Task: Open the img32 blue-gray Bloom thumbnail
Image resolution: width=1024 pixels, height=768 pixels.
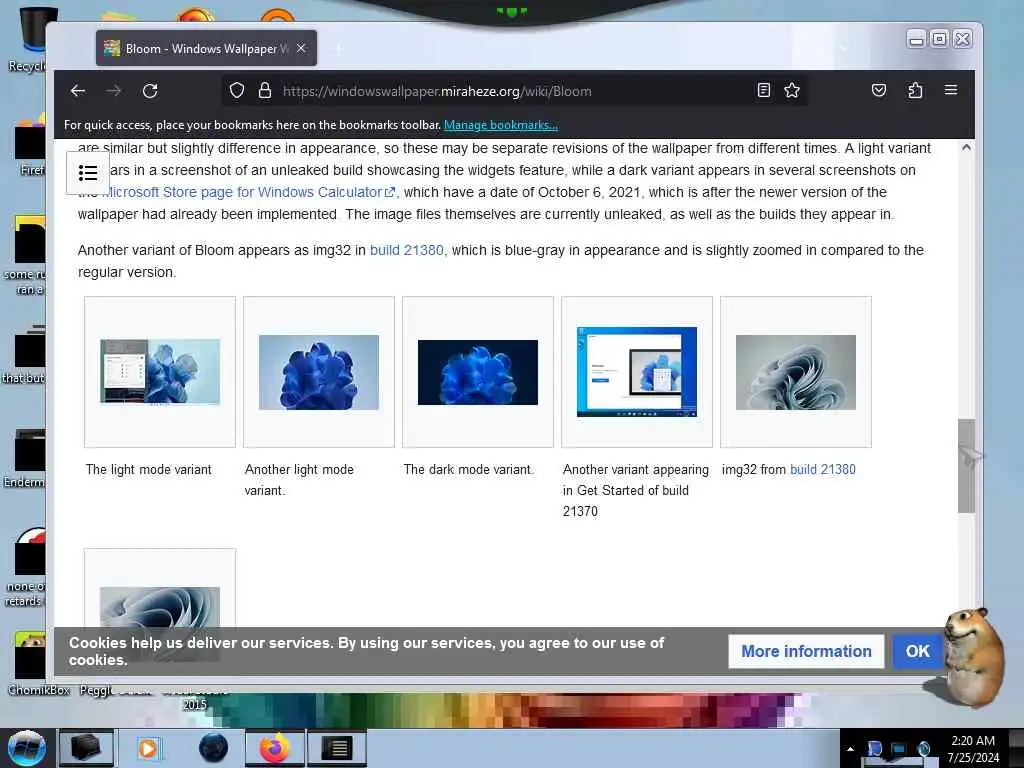Action: coord(795,372)
